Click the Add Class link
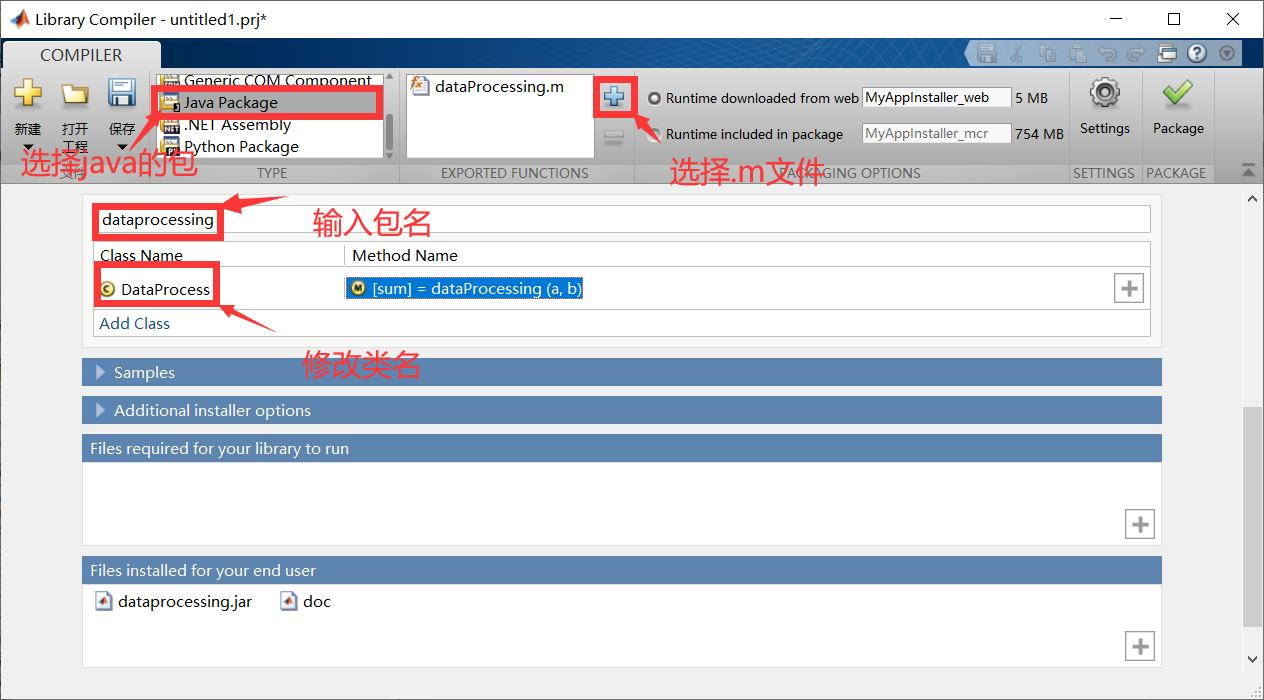The width and height of the screenshot is (1264, 700). coord(135,323)
